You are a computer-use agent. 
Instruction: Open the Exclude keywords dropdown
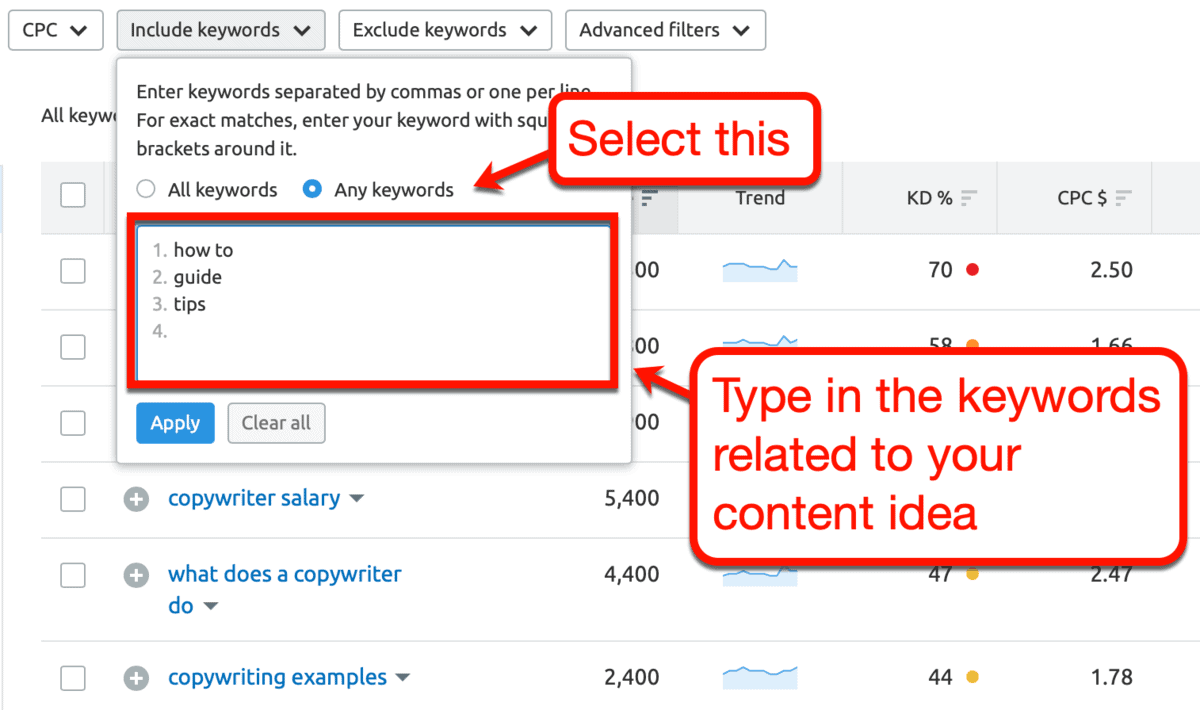(x=445, y=30)
